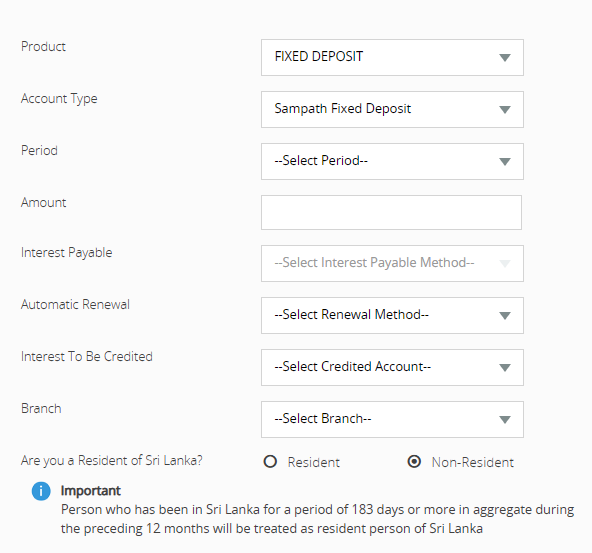Screen dimensions: 592x553
Task: Open the Sampath Fixed Deposit account dropdown
Action: 392,109
